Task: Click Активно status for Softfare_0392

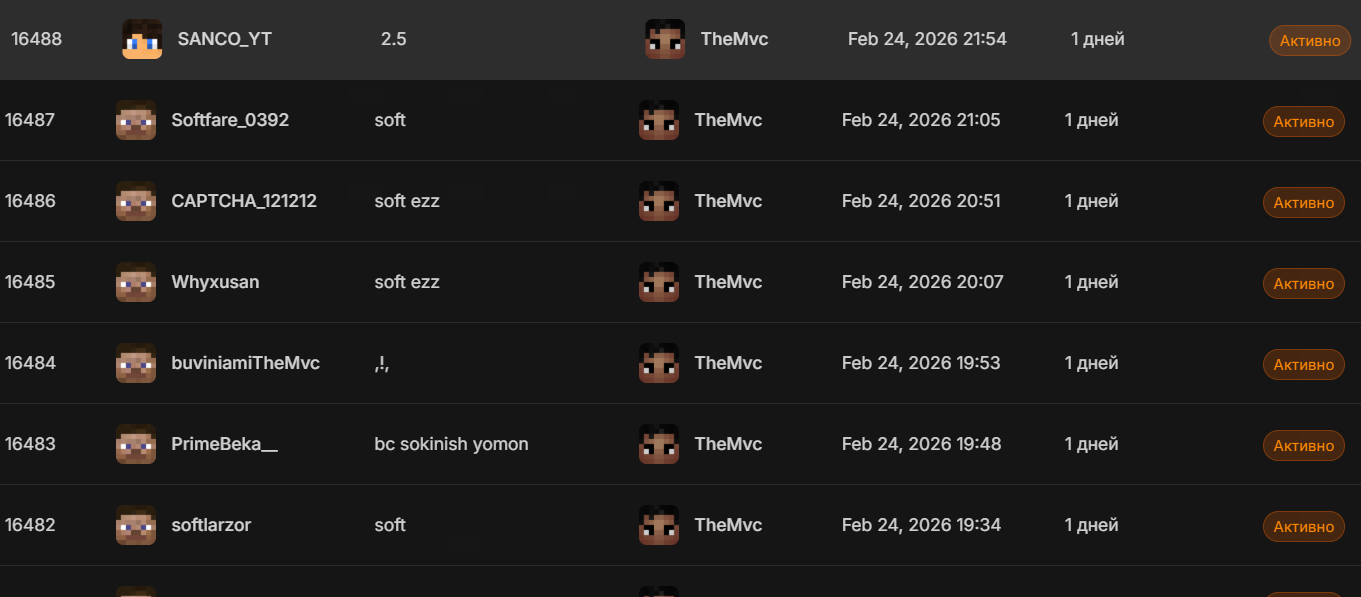Action: [x=1303, y=122]
